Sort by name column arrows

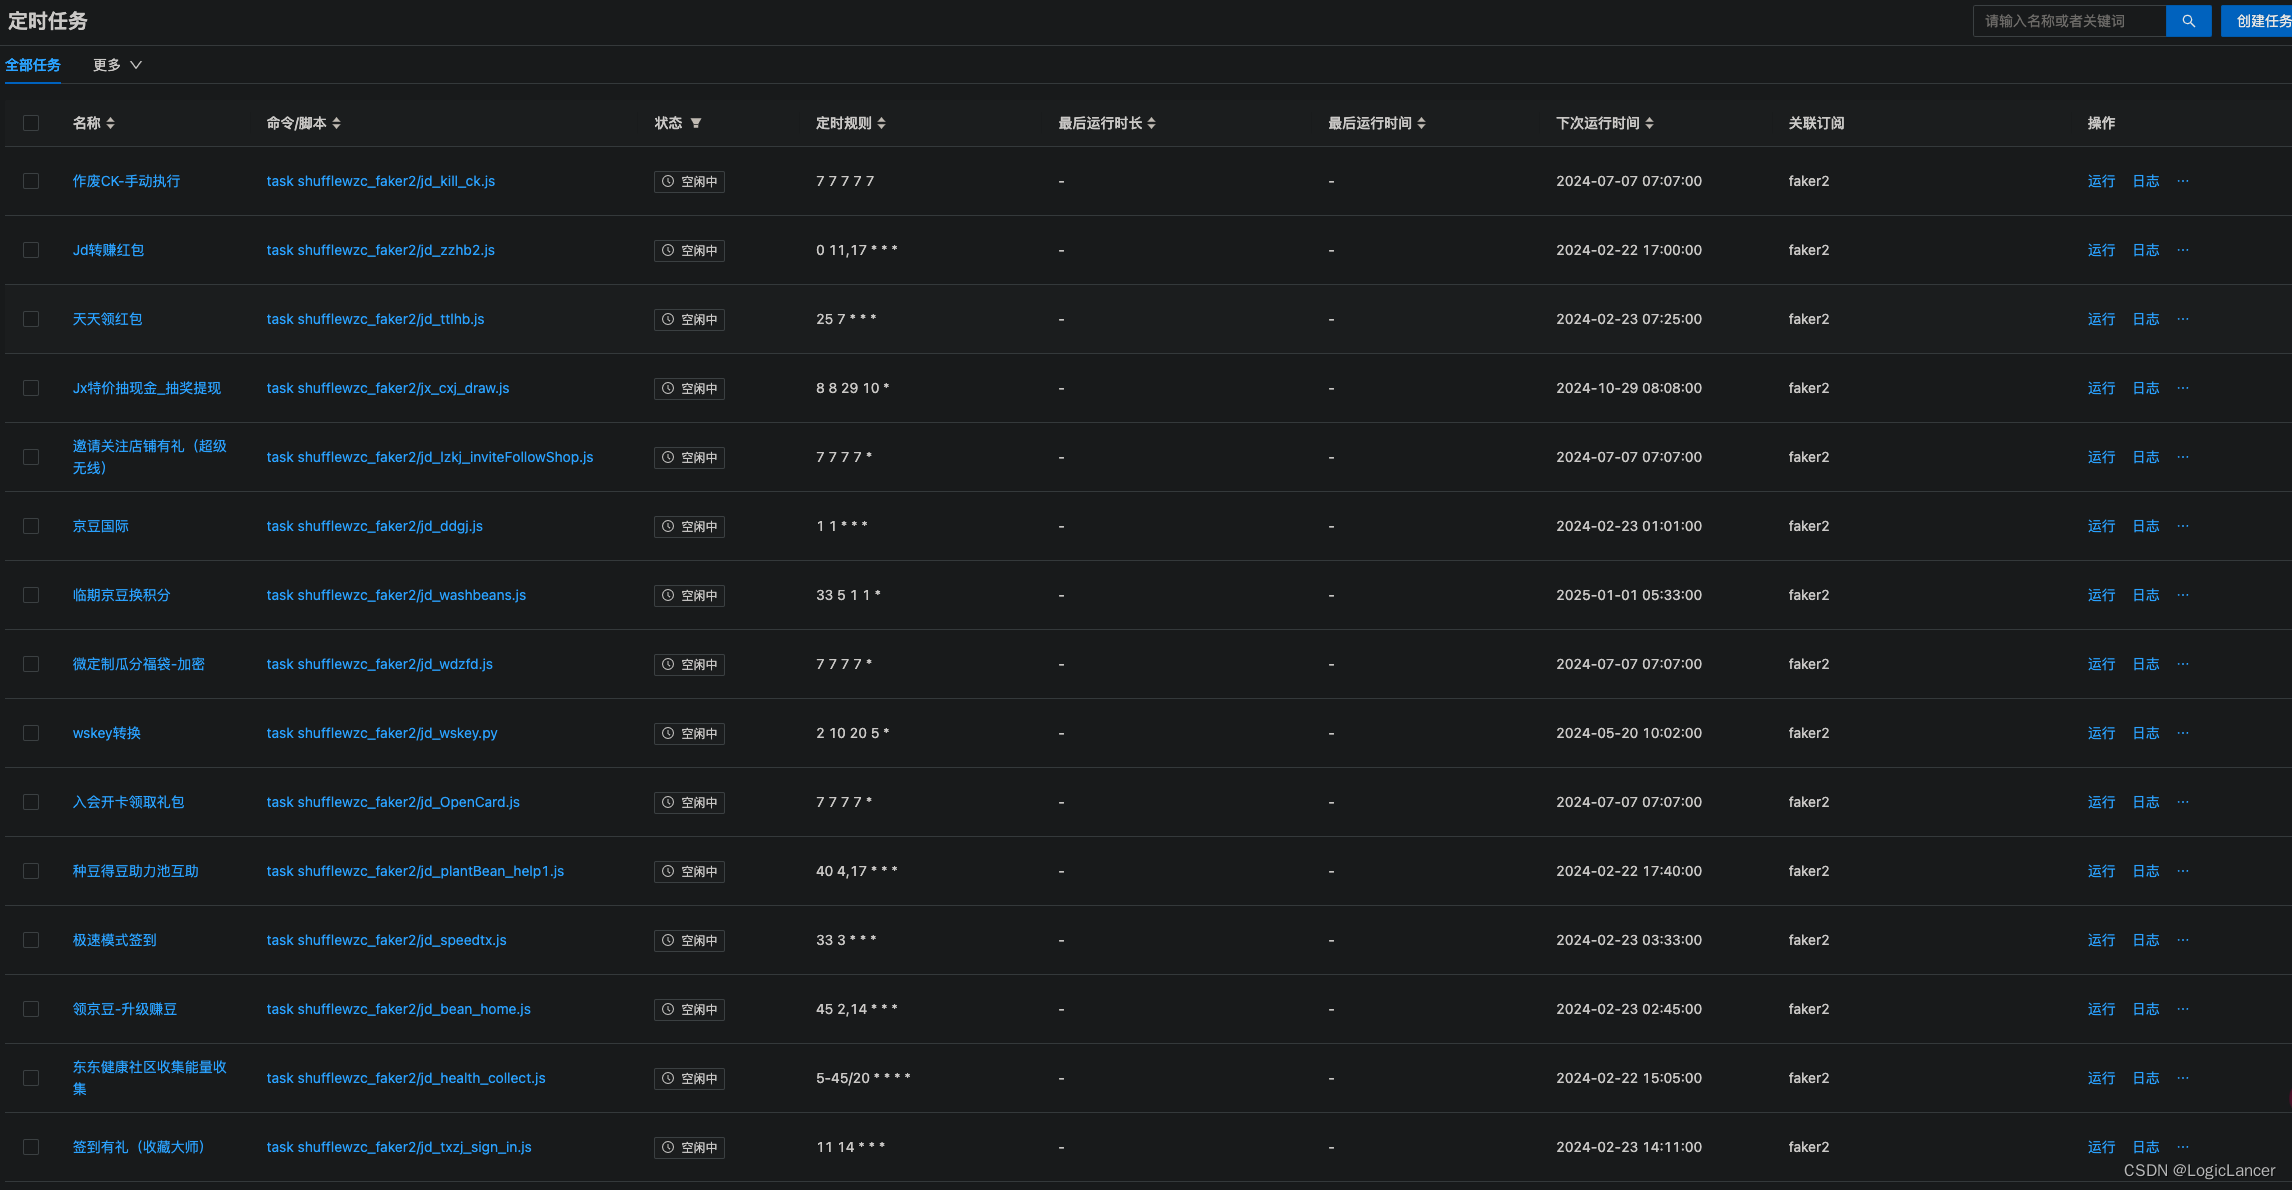(x=110, y=123)
